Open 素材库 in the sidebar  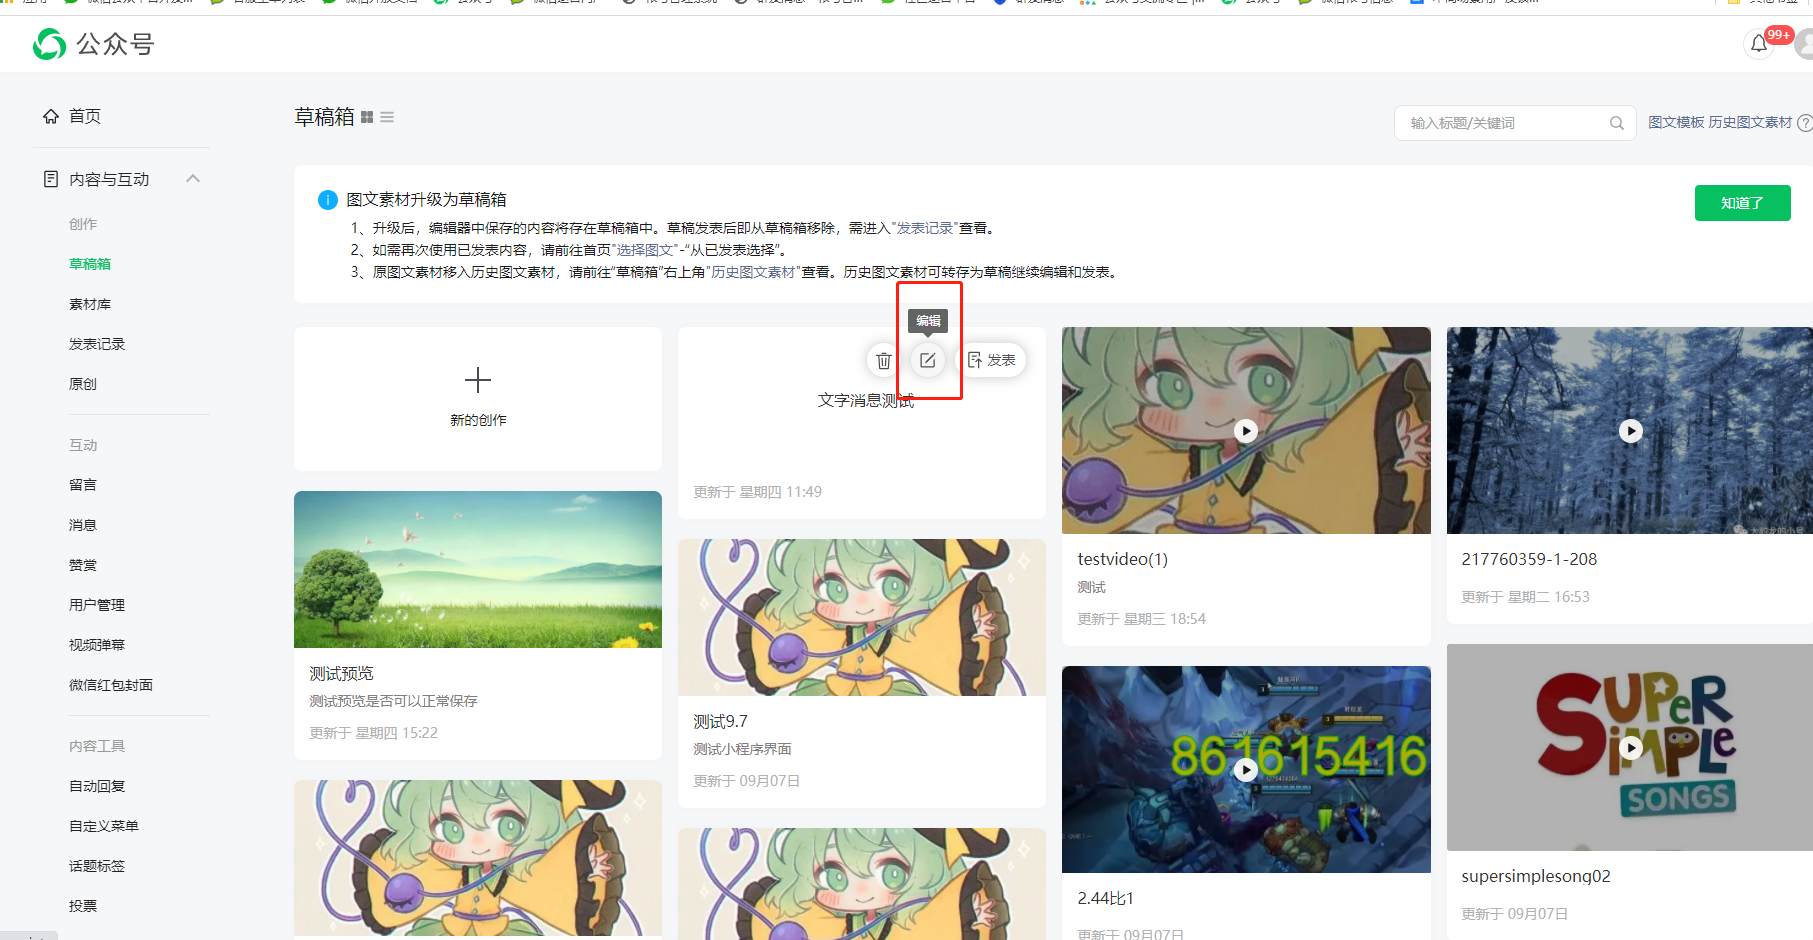point(90,304)
